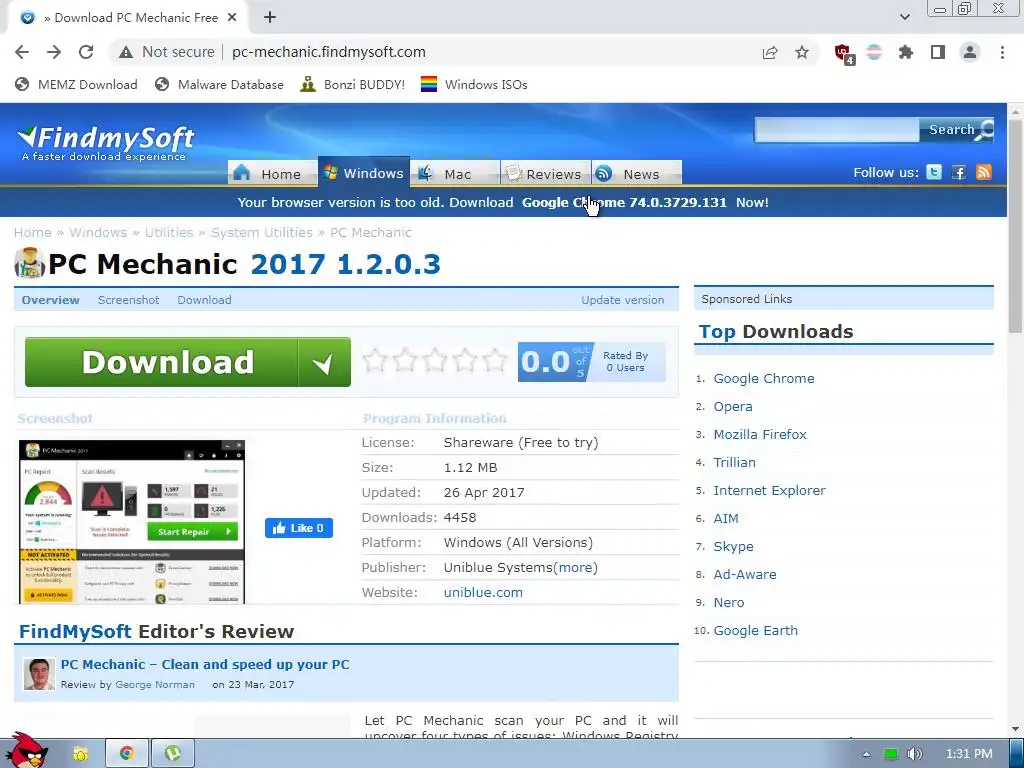
Task: Open the Chrome taskbar icon
Action: 127,754
